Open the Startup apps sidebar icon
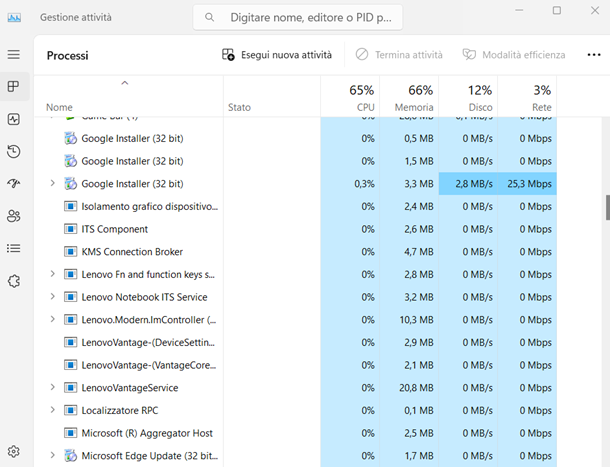The width and height of the screenshot is (610, 467). point(14,183)
